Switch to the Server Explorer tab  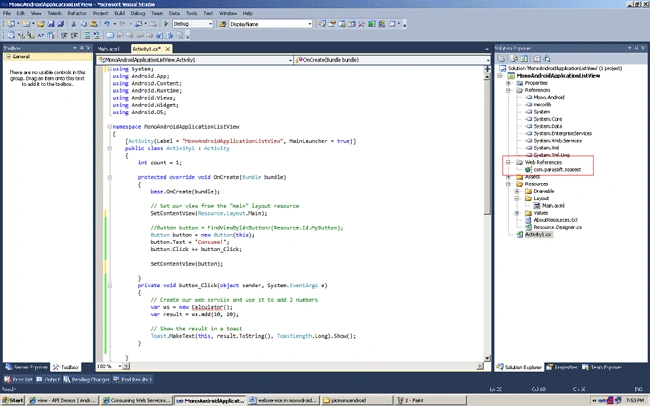click(27, 367)
